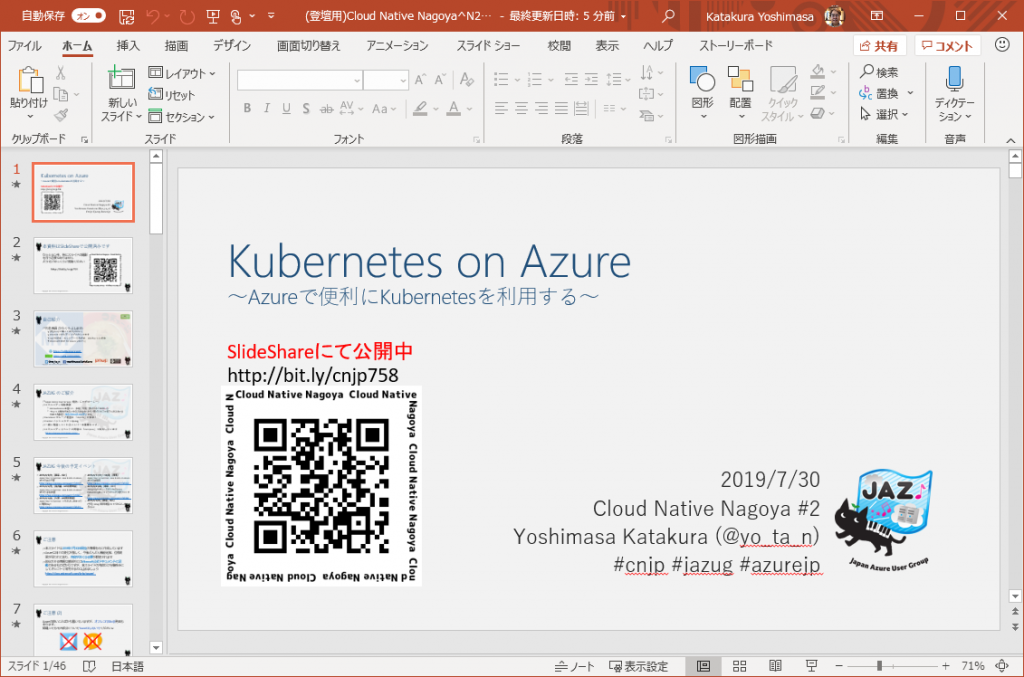Click the Reset (リセット) slide button
1024x677 pixels.
(x=172, y=95)
